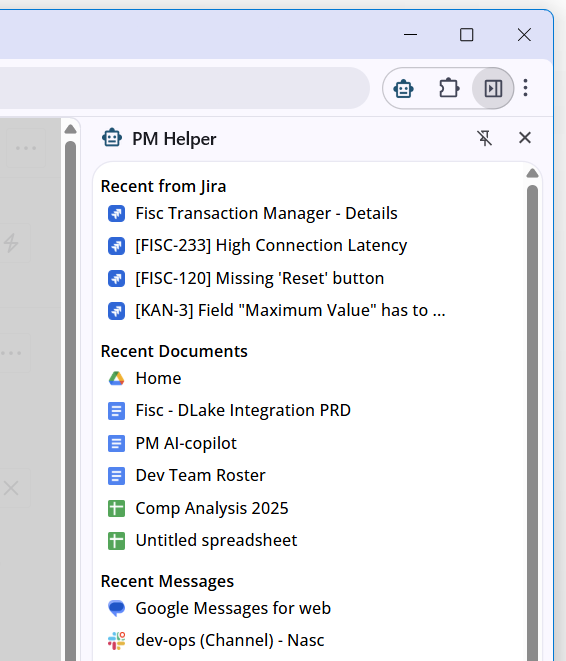
Task: Unpin the PM Helper side panel
Action: tap(485, 138)
